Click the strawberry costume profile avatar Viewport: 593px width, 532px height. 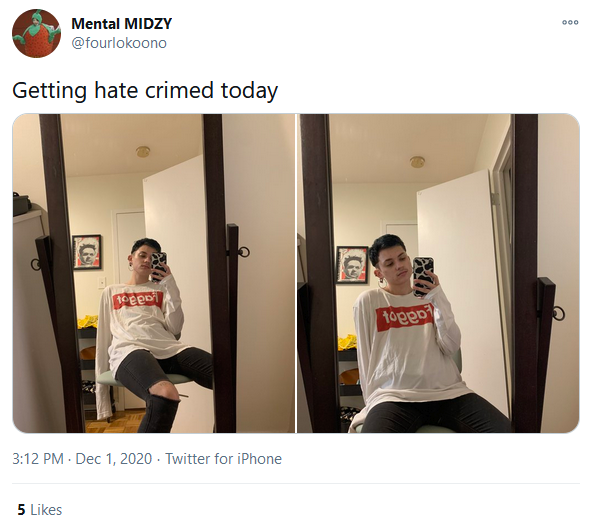36,33
